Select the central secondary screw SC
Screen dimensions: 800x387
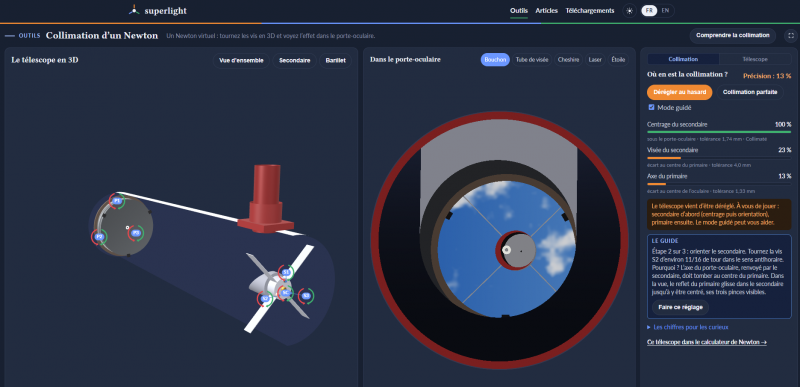click(285, 293)
